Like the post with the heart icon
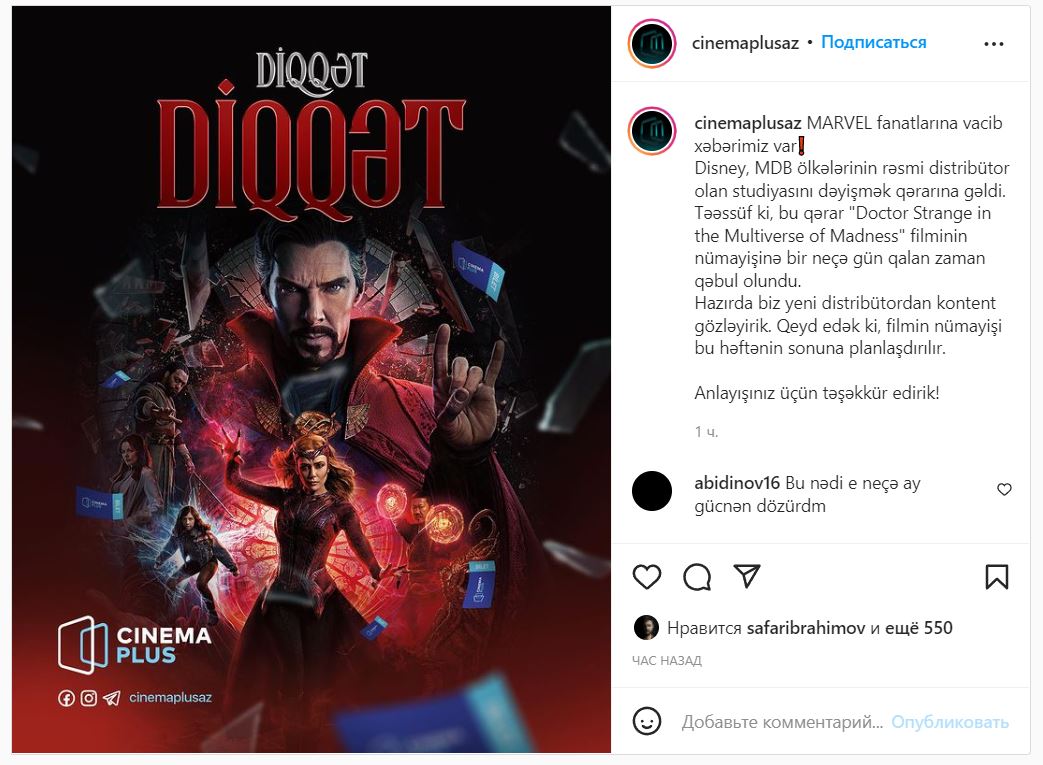The width and height of the screenshot is (1043, 765). click(x=647, y=577)
